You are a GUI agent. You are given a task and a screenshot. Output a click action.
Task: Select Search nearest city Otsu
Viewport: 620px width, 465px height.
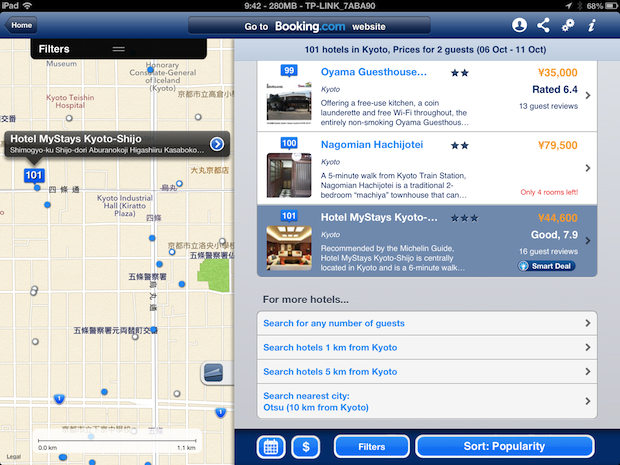[427, 401]
